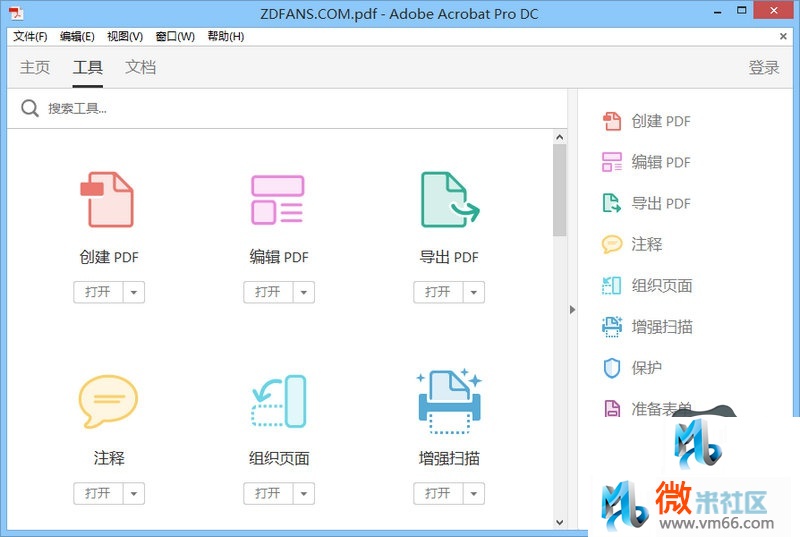Image resolution: width=800 pixels, height=537 pixels.
Task: Click 组织页面 label in right sidebar
Action: pos(662,286)
